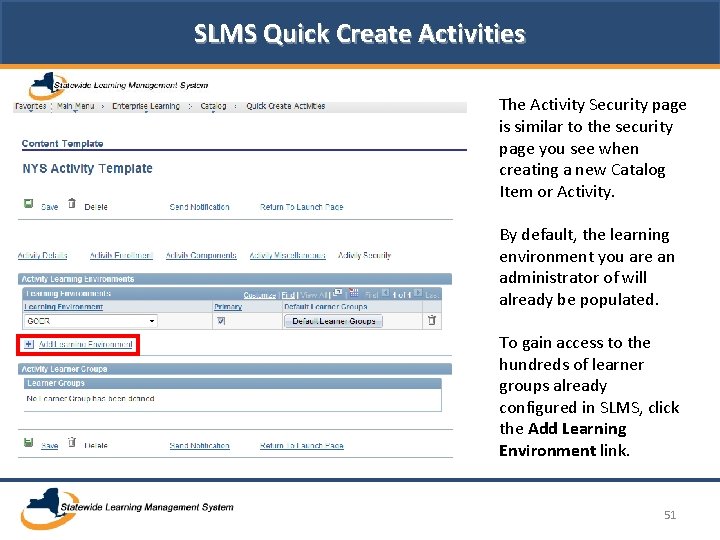Viewport: 720px width, 540px height.
Task: Sort by Learning Environment column header
Action: coord(63,306)
